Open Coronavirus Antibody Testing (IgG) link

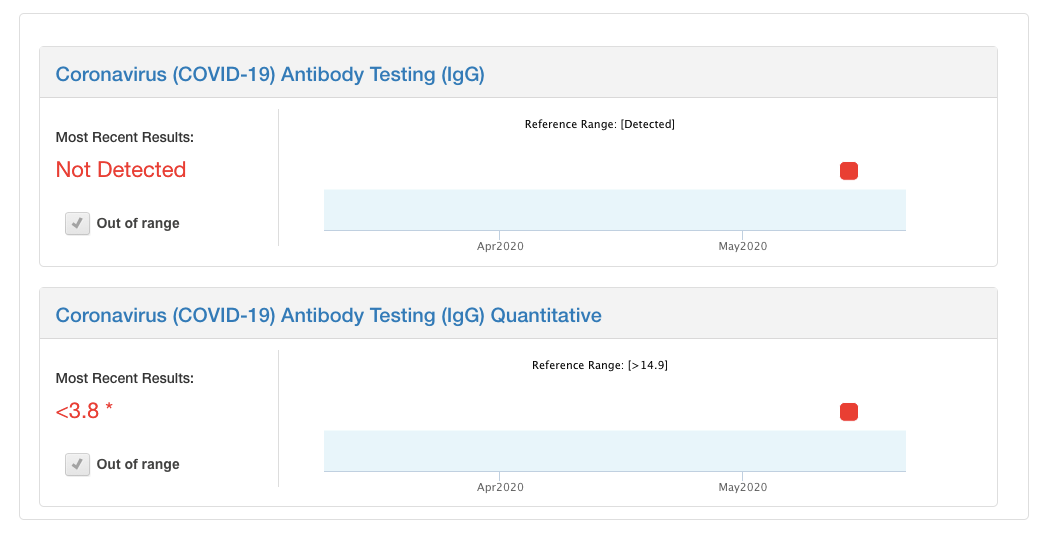(x=270, y=74)
